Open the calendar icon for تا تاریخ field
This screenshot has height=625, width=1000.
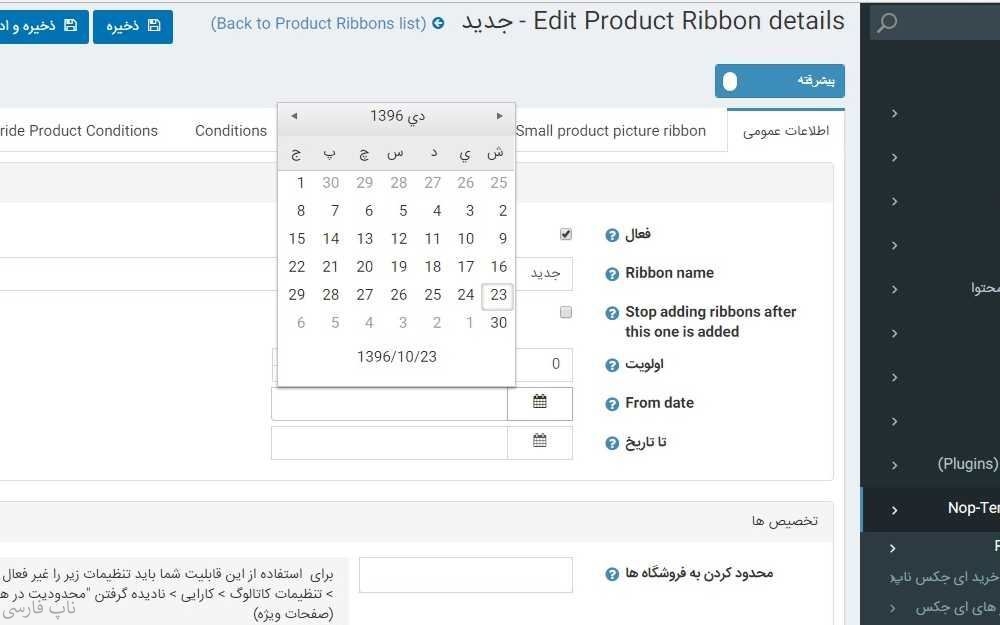coord(540,442)
